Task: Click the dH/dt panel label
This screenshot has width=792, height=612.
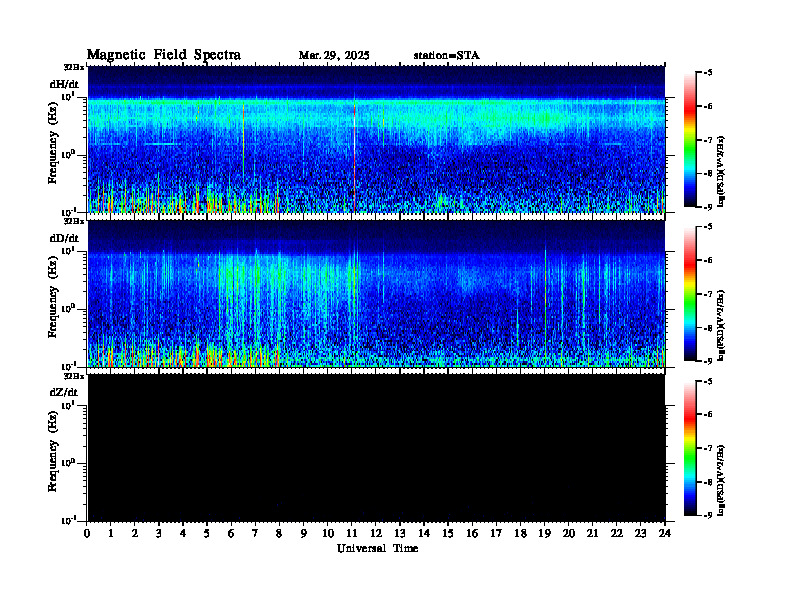Action: (64, 84)
